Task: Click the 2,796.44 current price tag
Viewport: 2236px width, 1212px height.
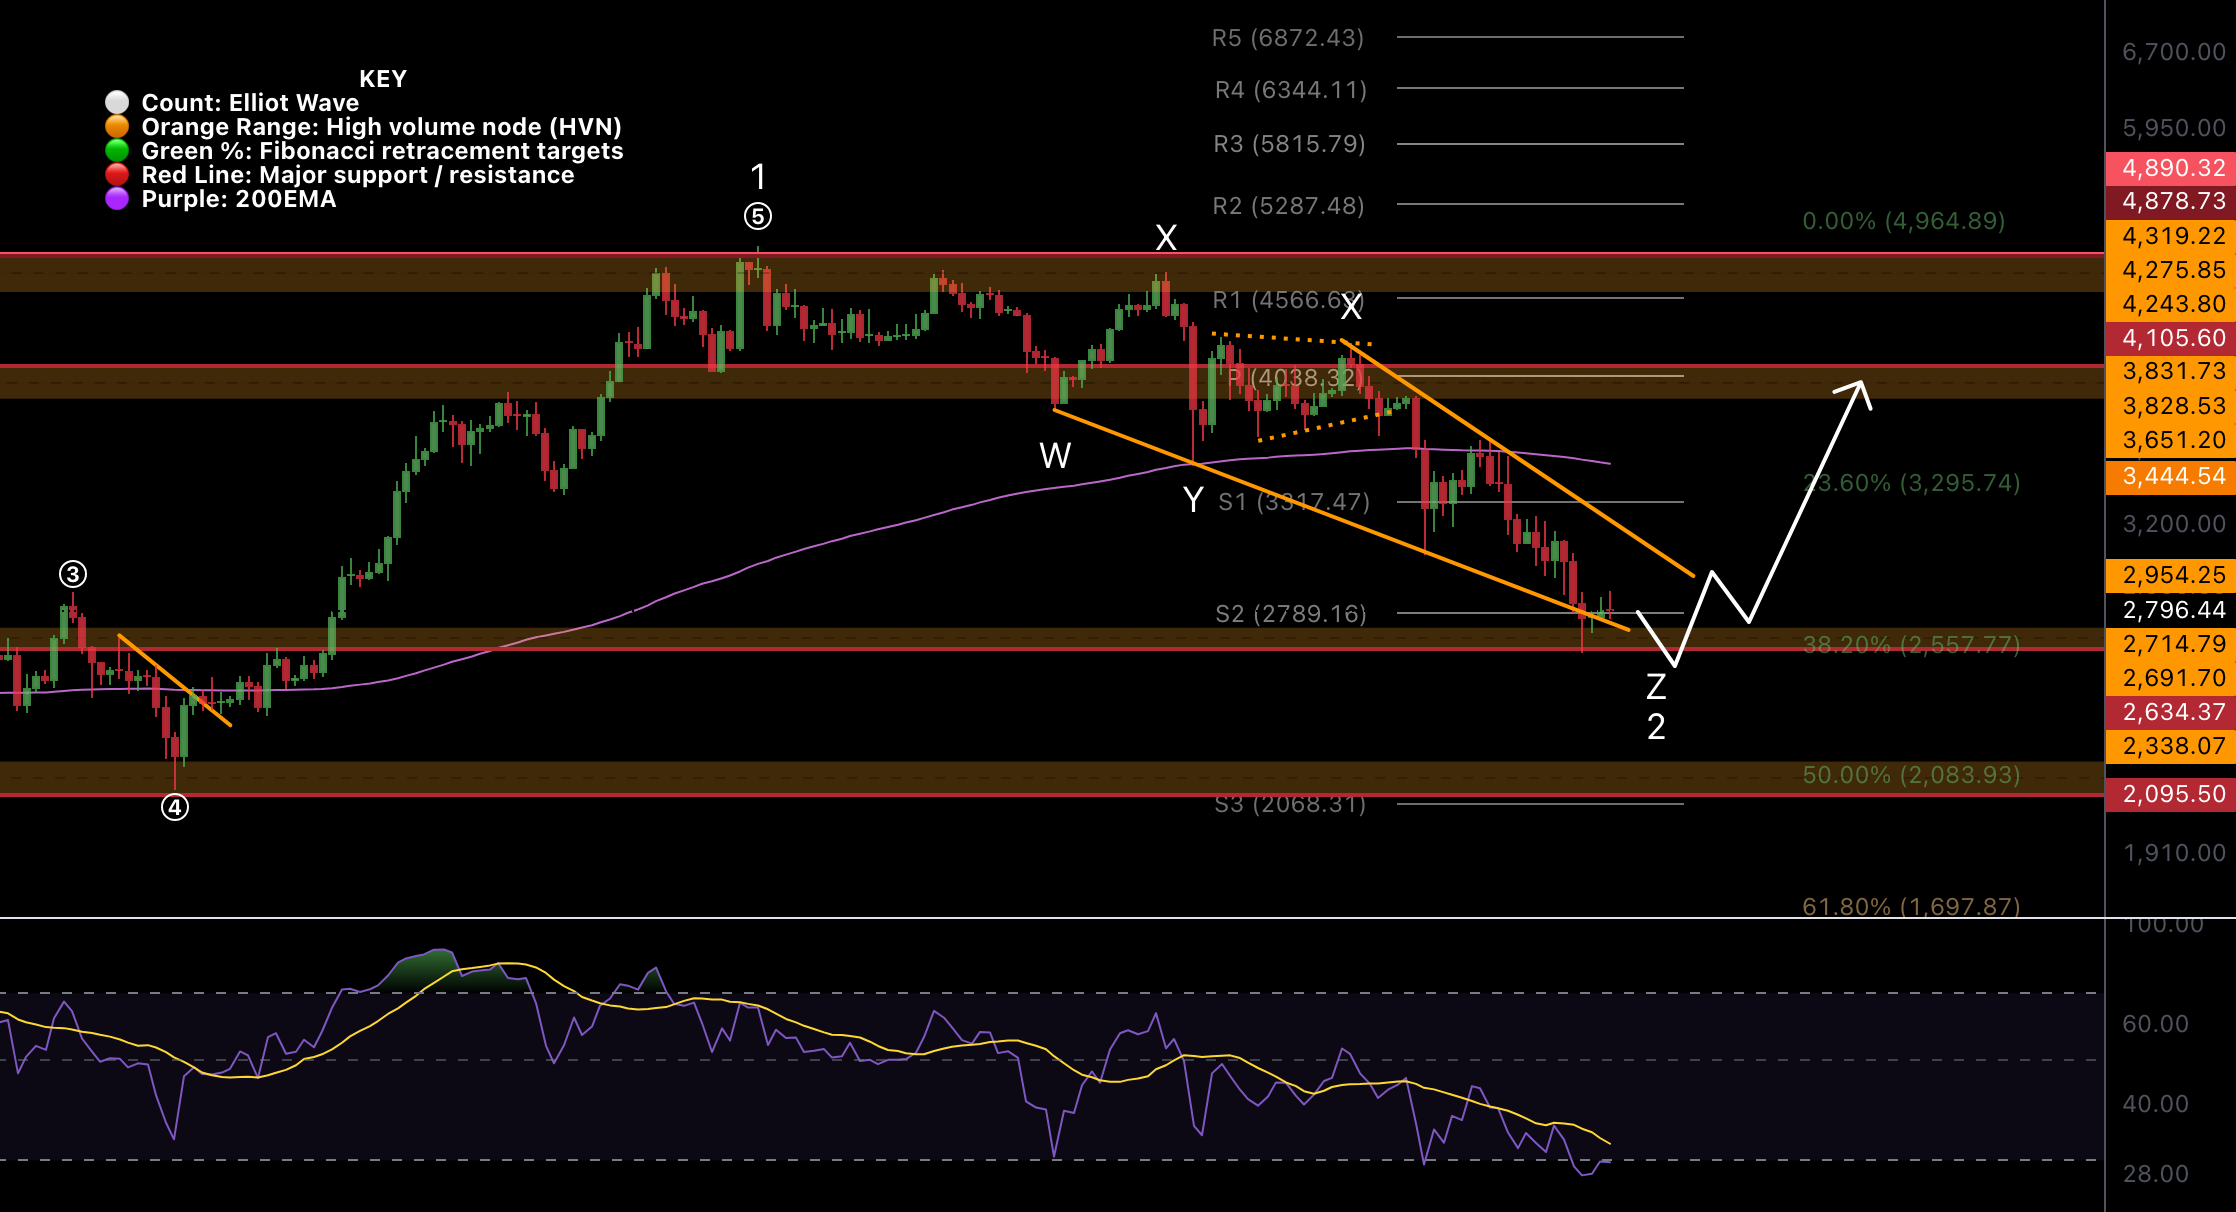Action: click(2172, 610)
